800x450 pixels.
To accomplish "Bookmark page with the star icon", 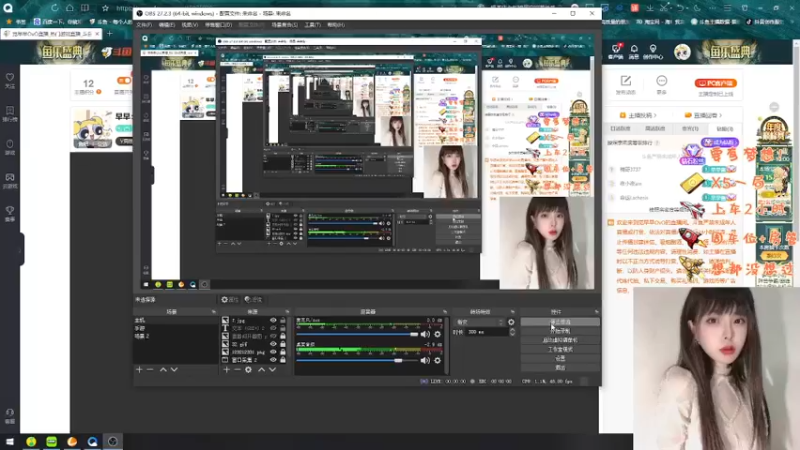I will pos(105,8).
